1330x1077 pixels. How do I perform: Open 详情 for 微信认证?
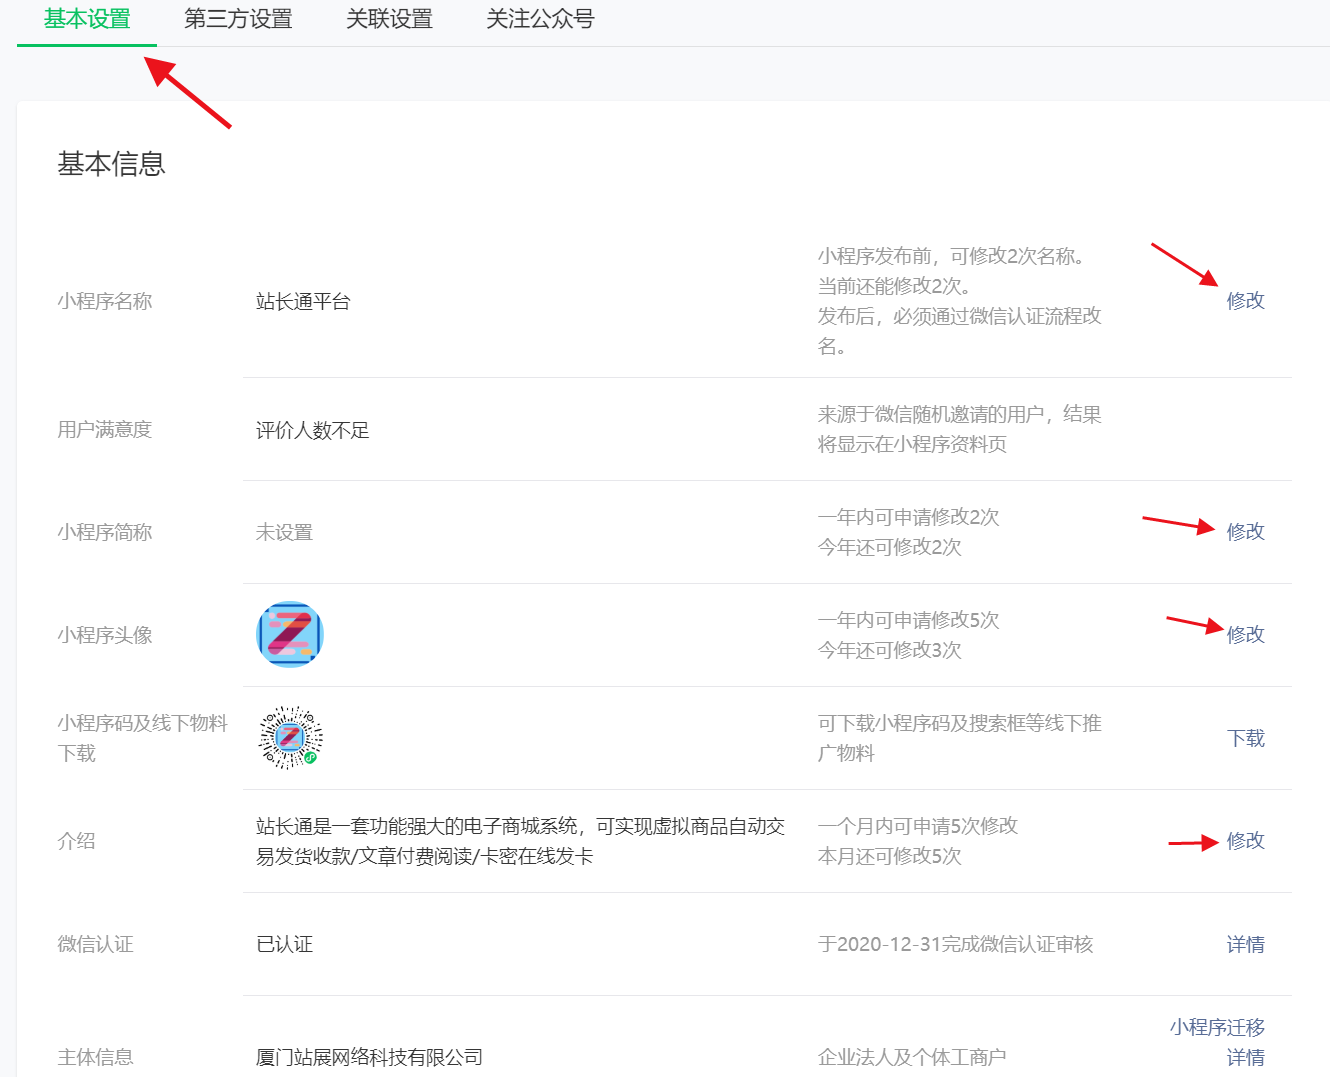(1245, 945)
